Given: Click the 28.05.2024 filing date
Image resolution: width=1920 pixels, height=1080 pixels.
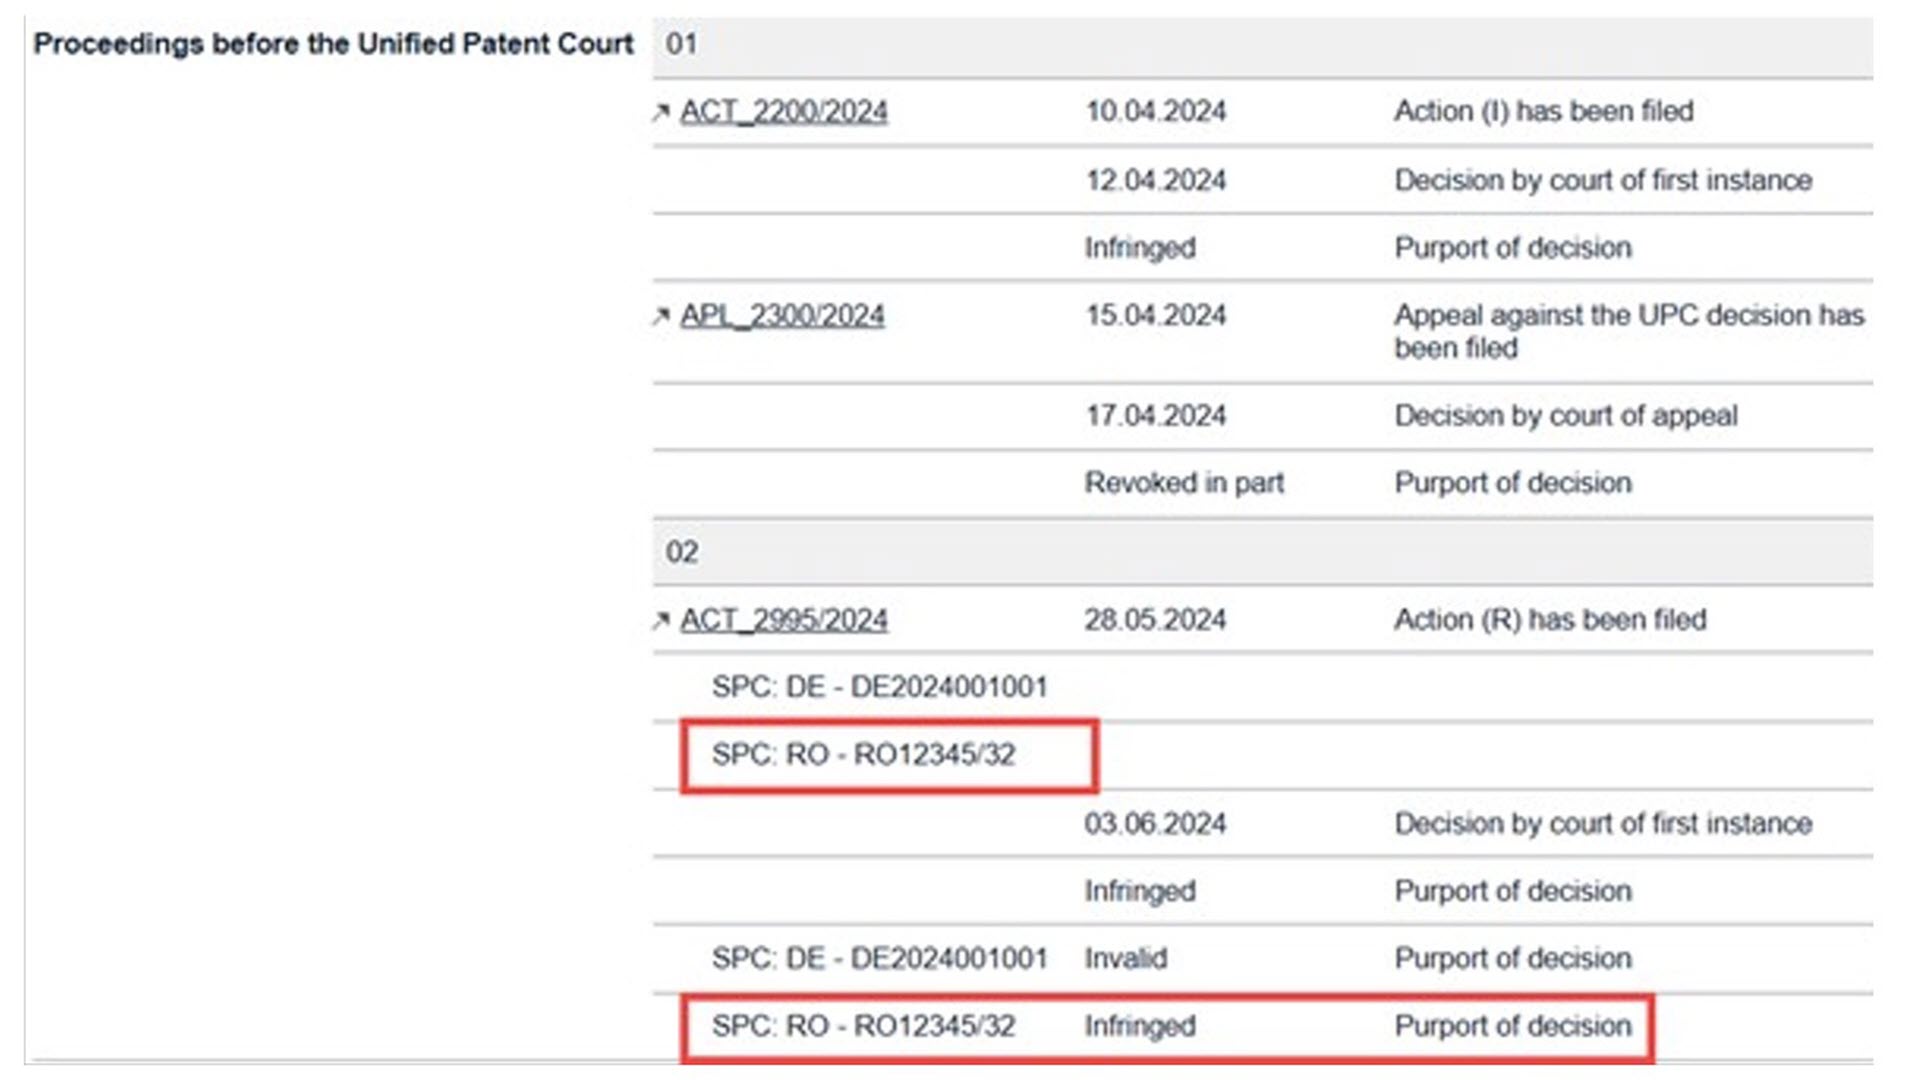Looking at the screenshot, I should point(1155,620).
